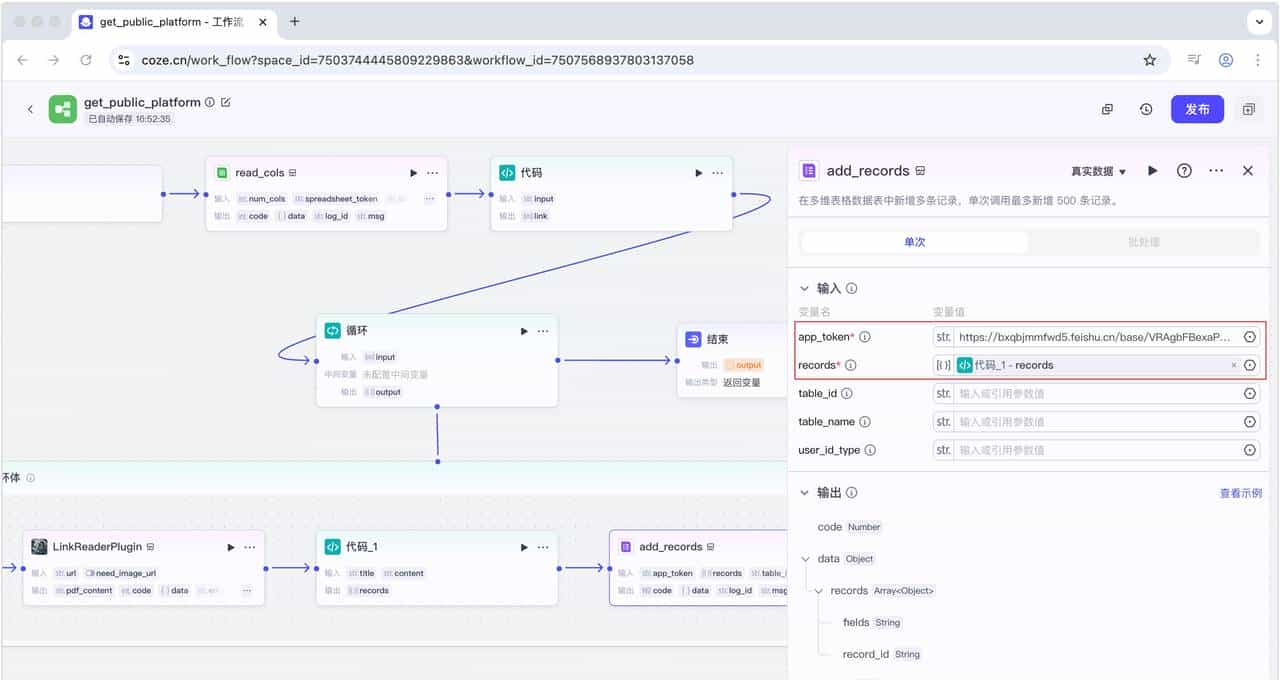Bookmark page with the star icon
This screenshot has width=1280, height=680.
1150,60
